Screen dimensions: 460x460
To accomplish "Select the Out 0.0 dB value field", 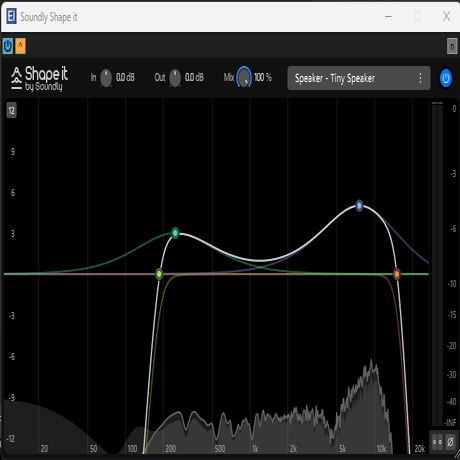I will 194,78.
